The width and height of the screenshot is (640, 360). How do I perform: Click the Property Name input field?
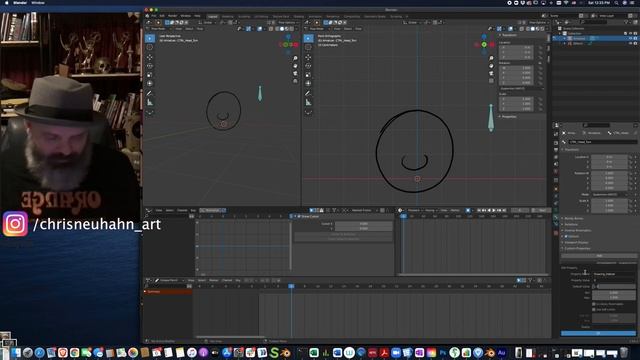pos(613,274)
